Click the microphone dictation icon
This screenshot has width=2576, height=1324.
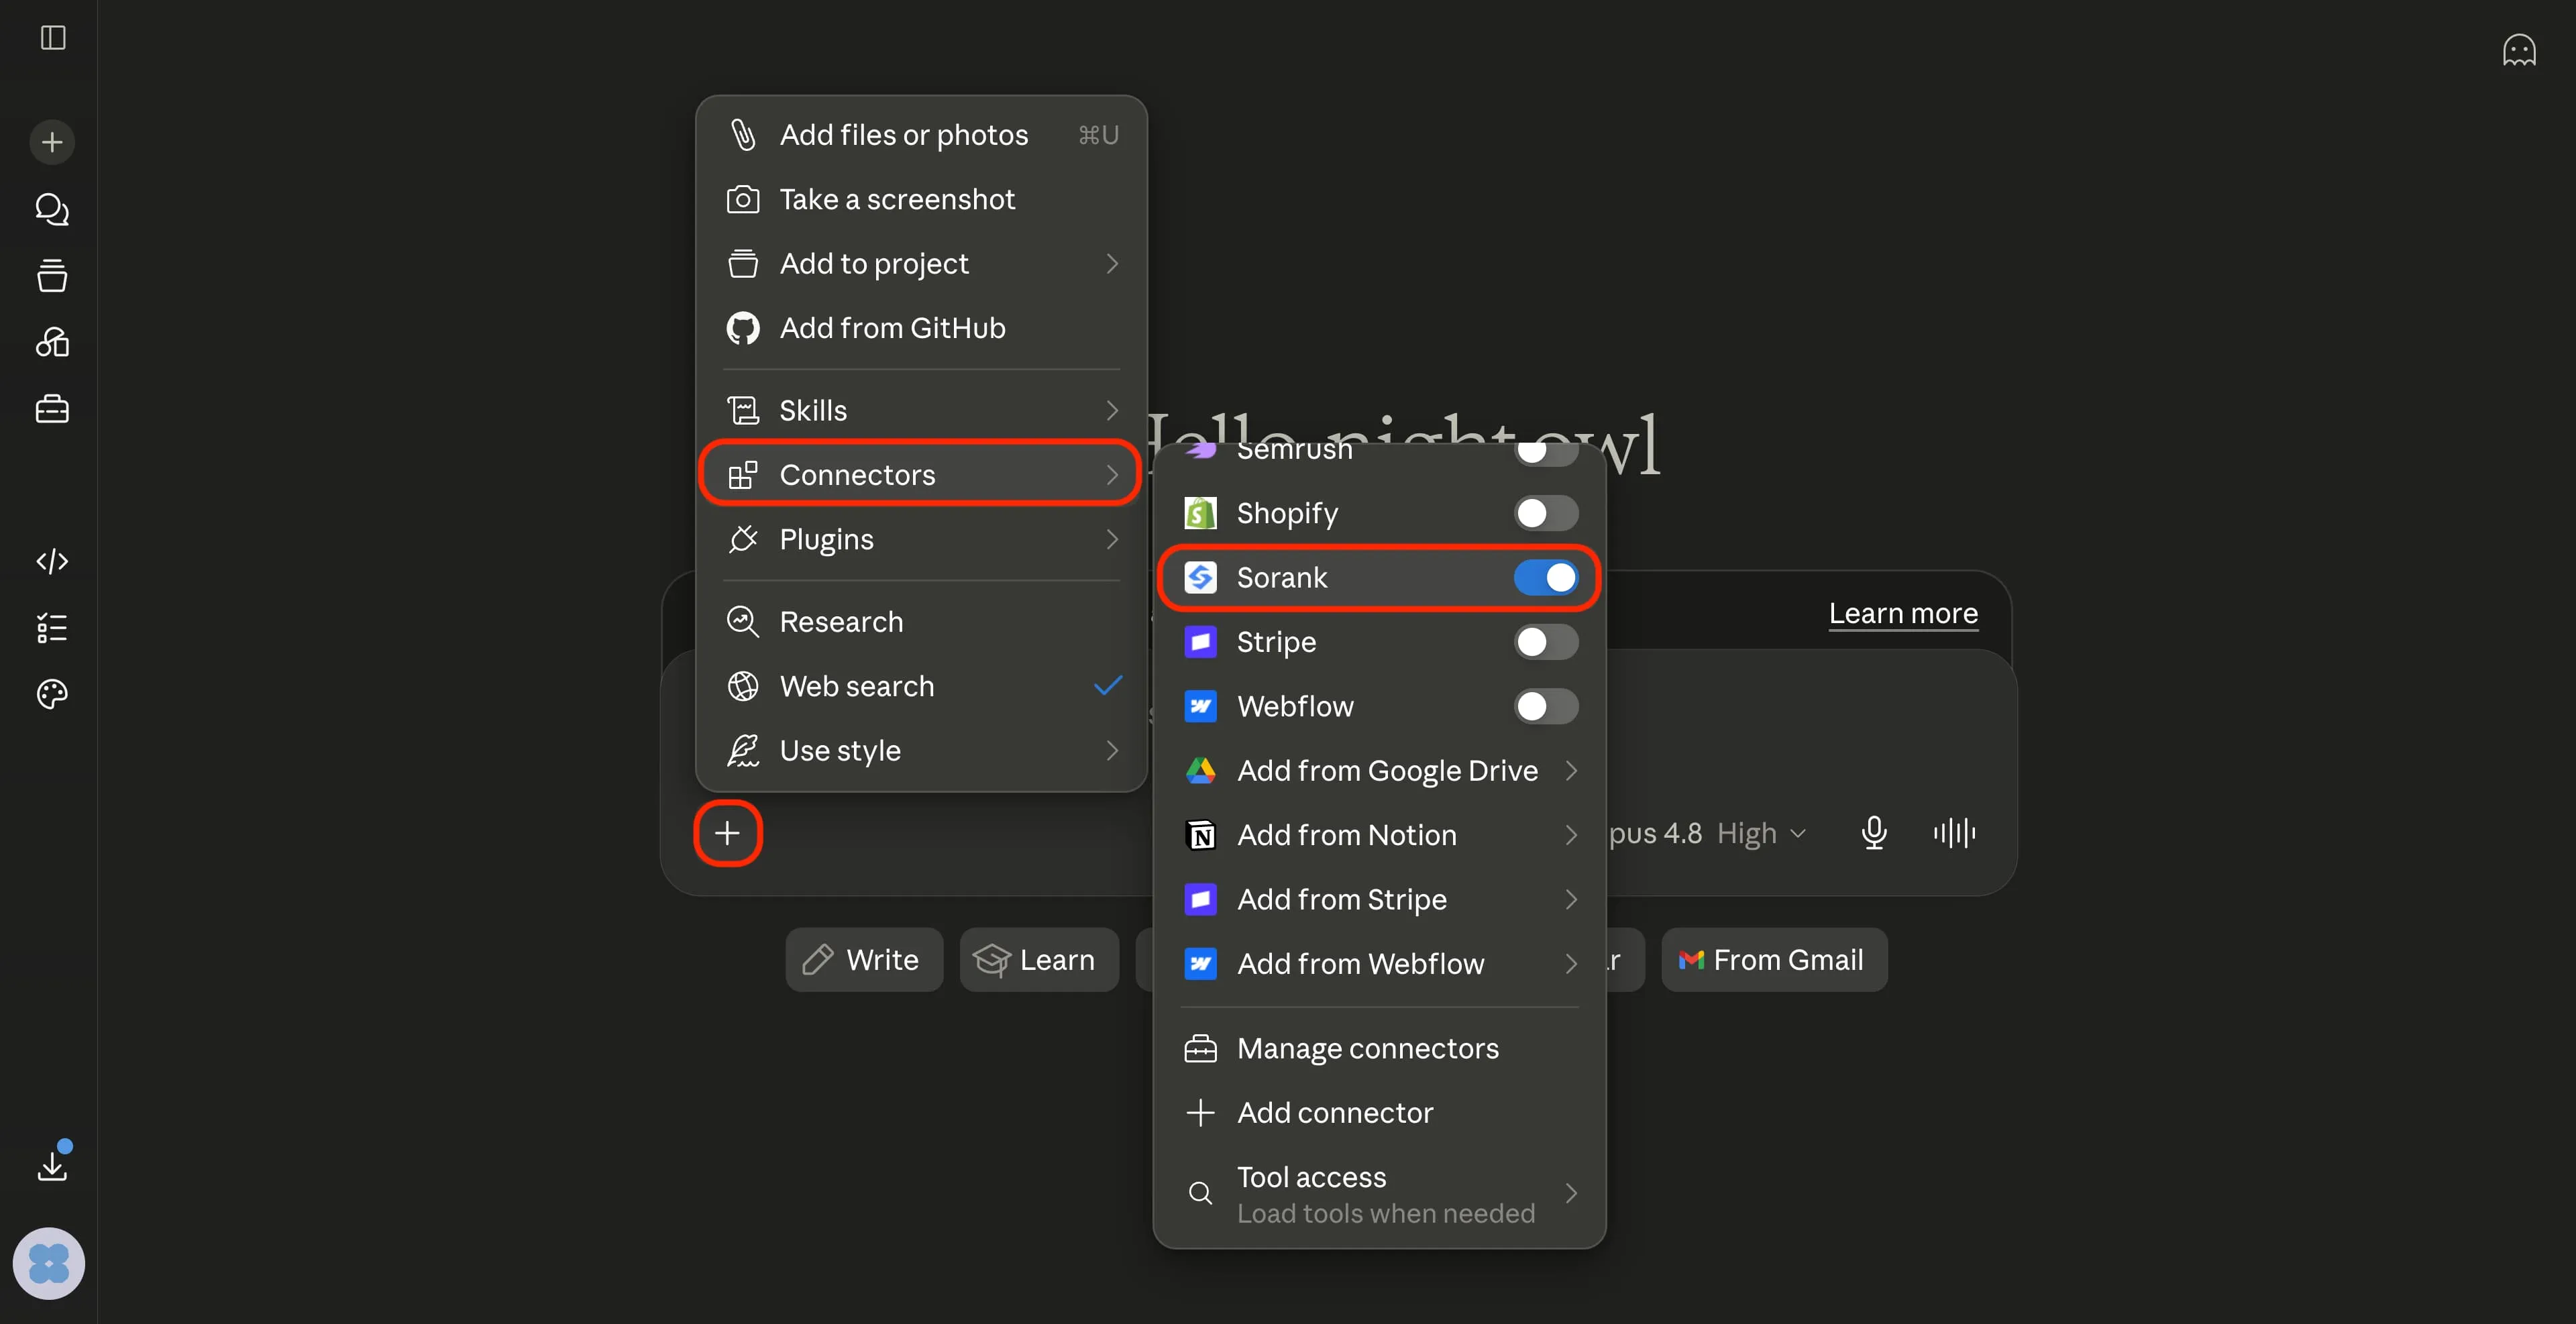coord(1874,833)
